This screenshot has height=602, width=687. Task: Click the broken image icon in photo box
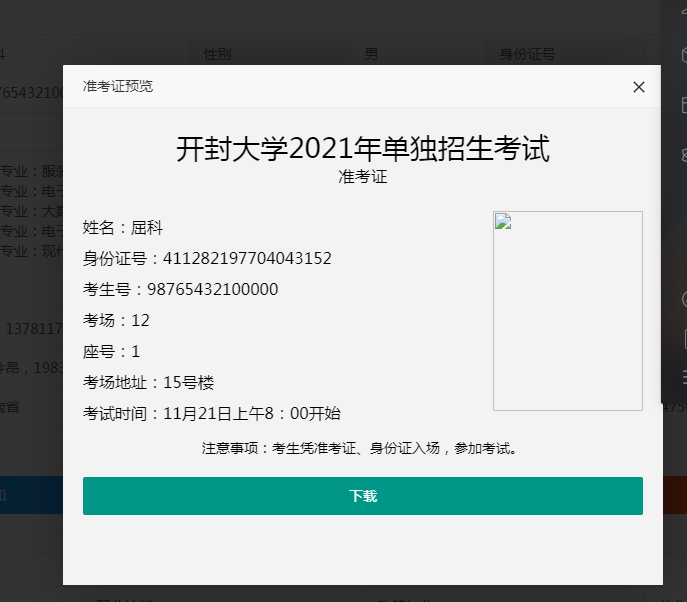click(x=503, y=221)
